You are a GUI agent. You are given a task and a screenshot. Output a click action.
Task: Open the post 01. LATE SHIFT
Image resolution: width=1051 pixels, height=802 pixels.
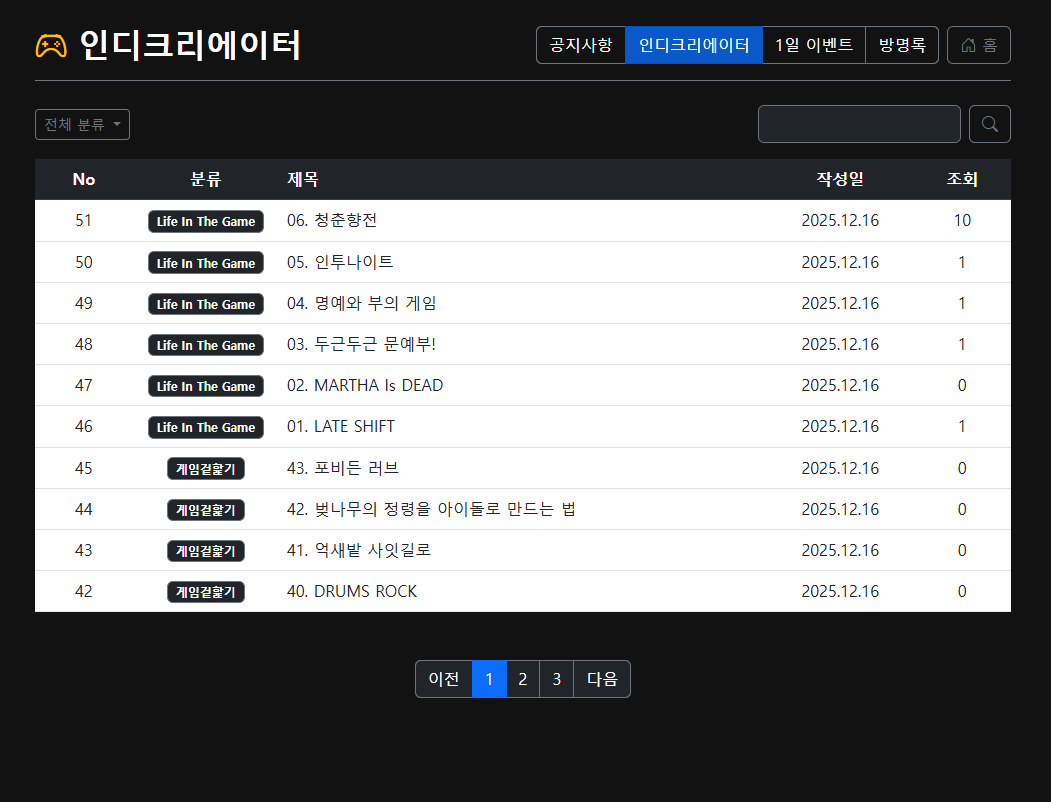(341, 426)
